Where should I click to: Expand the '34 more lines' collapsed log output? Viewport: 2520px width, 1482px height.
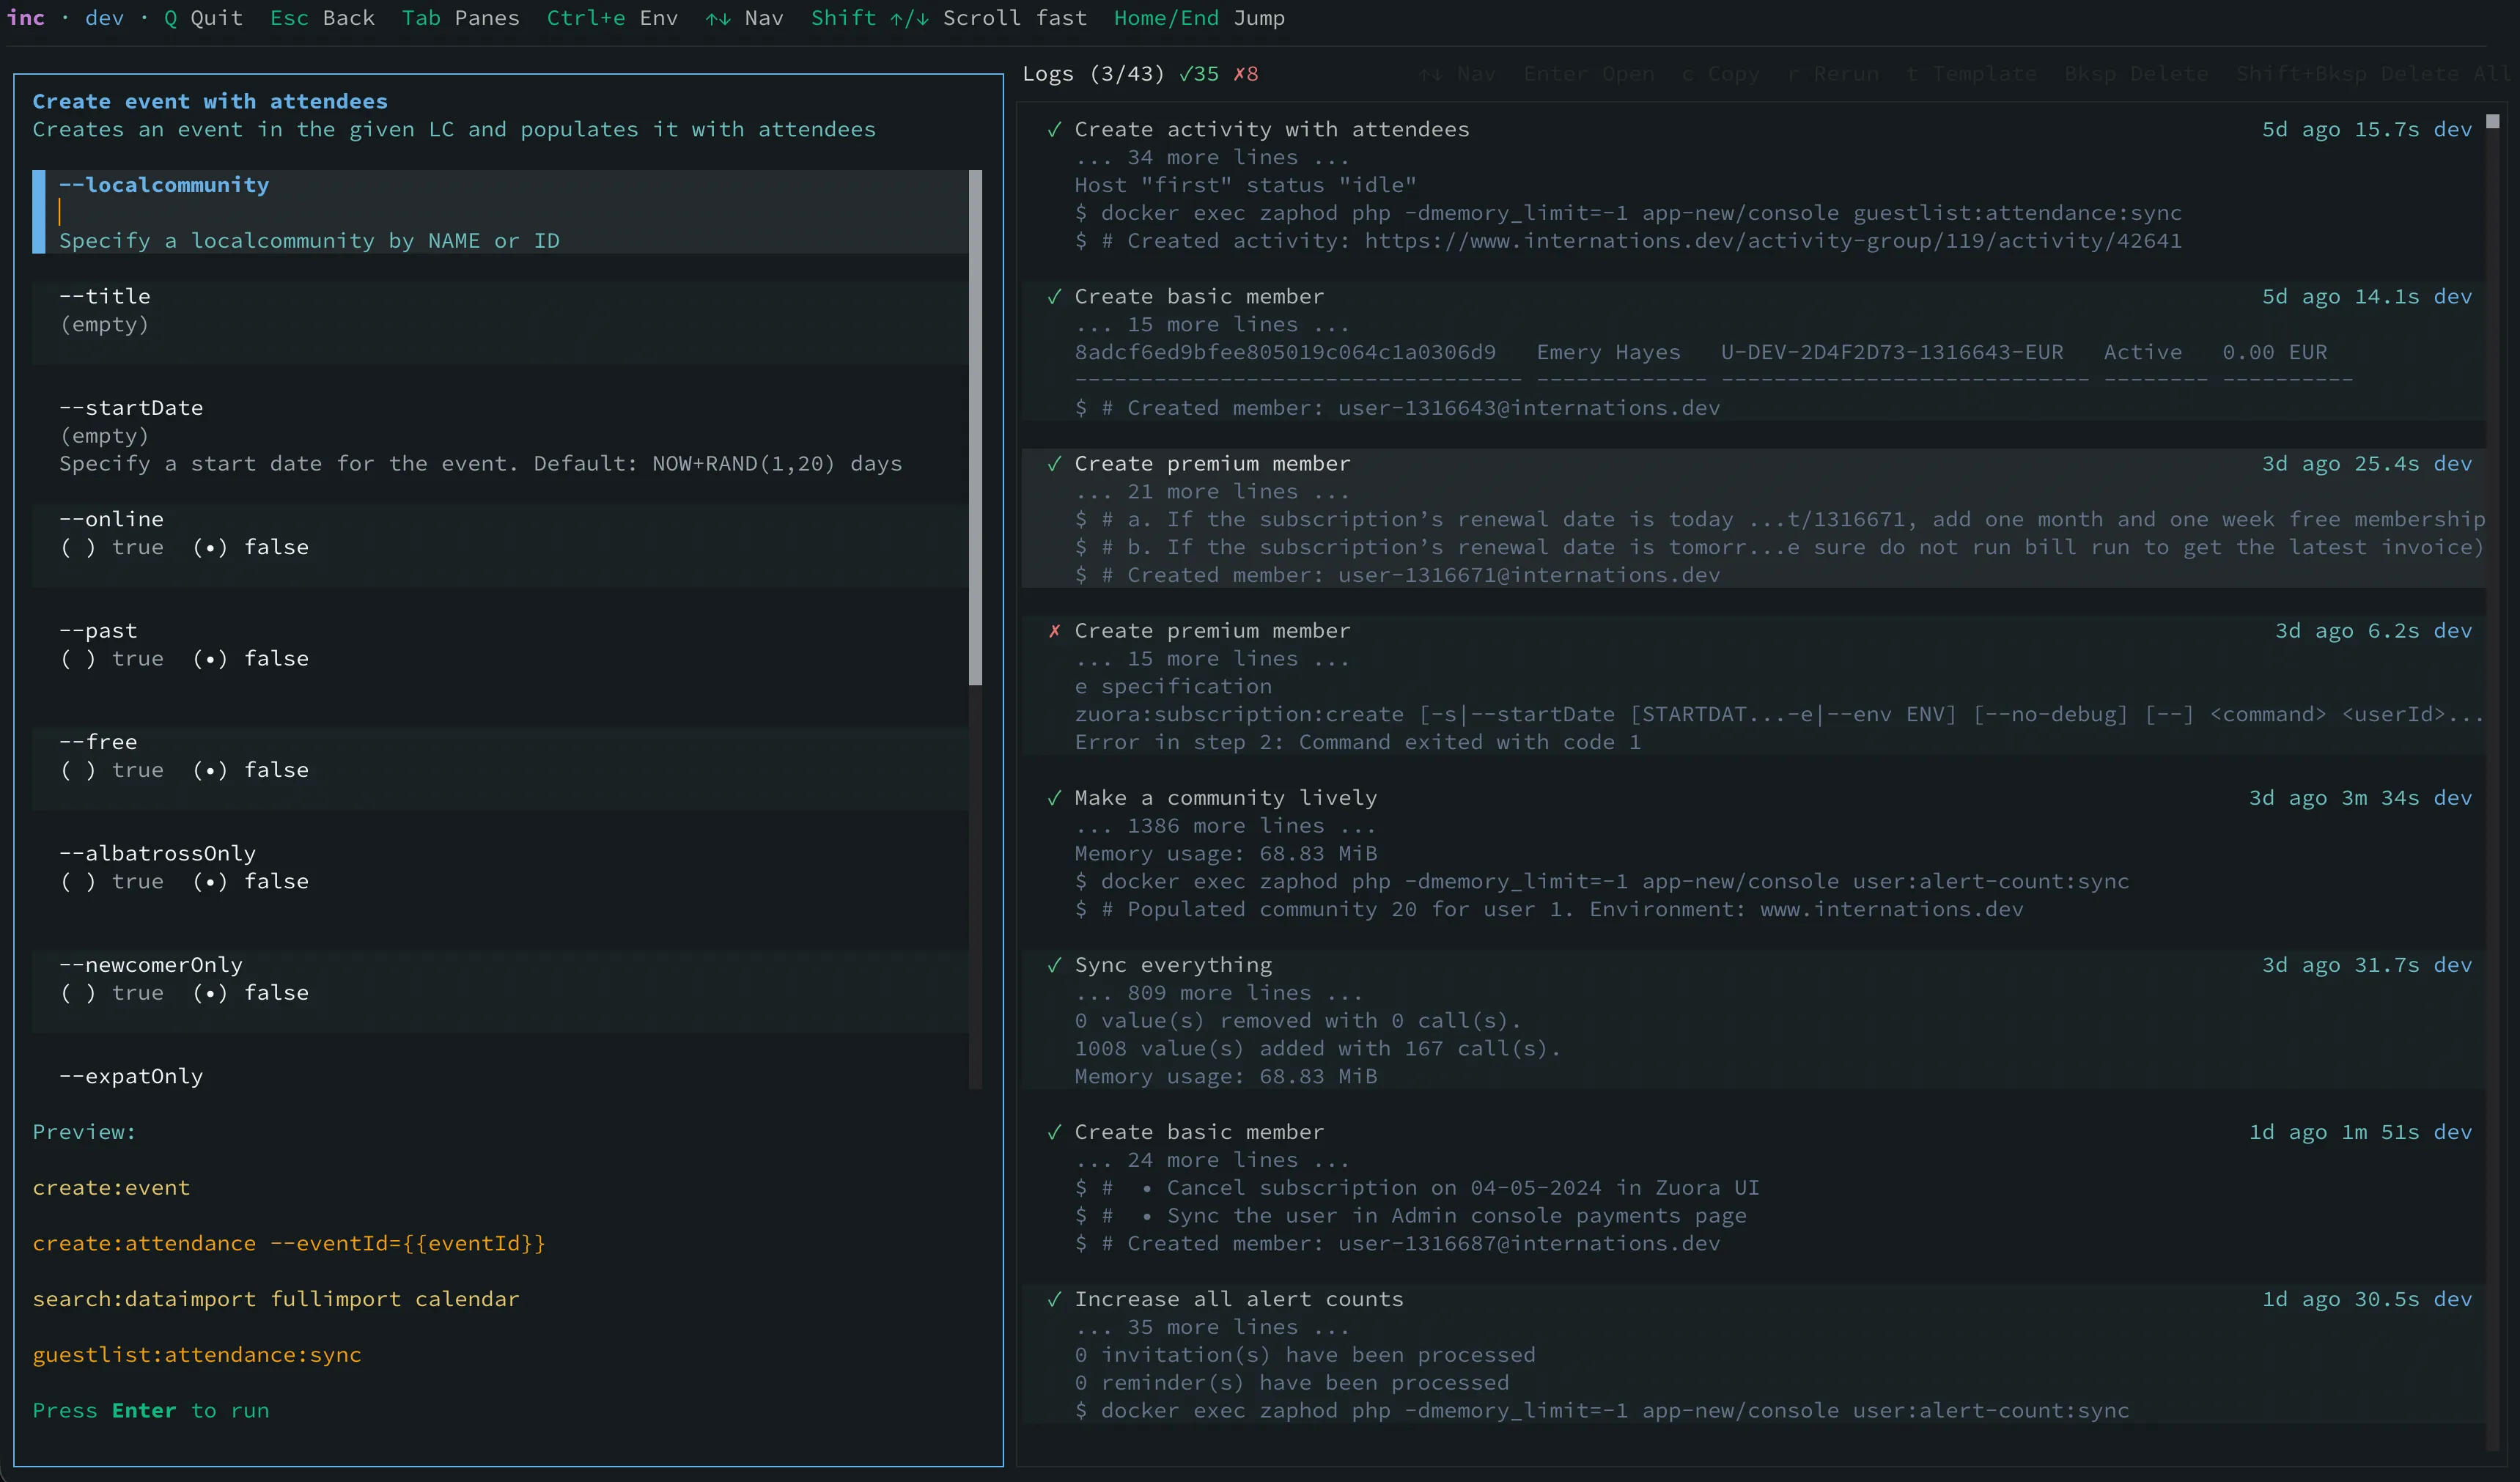1212,158
